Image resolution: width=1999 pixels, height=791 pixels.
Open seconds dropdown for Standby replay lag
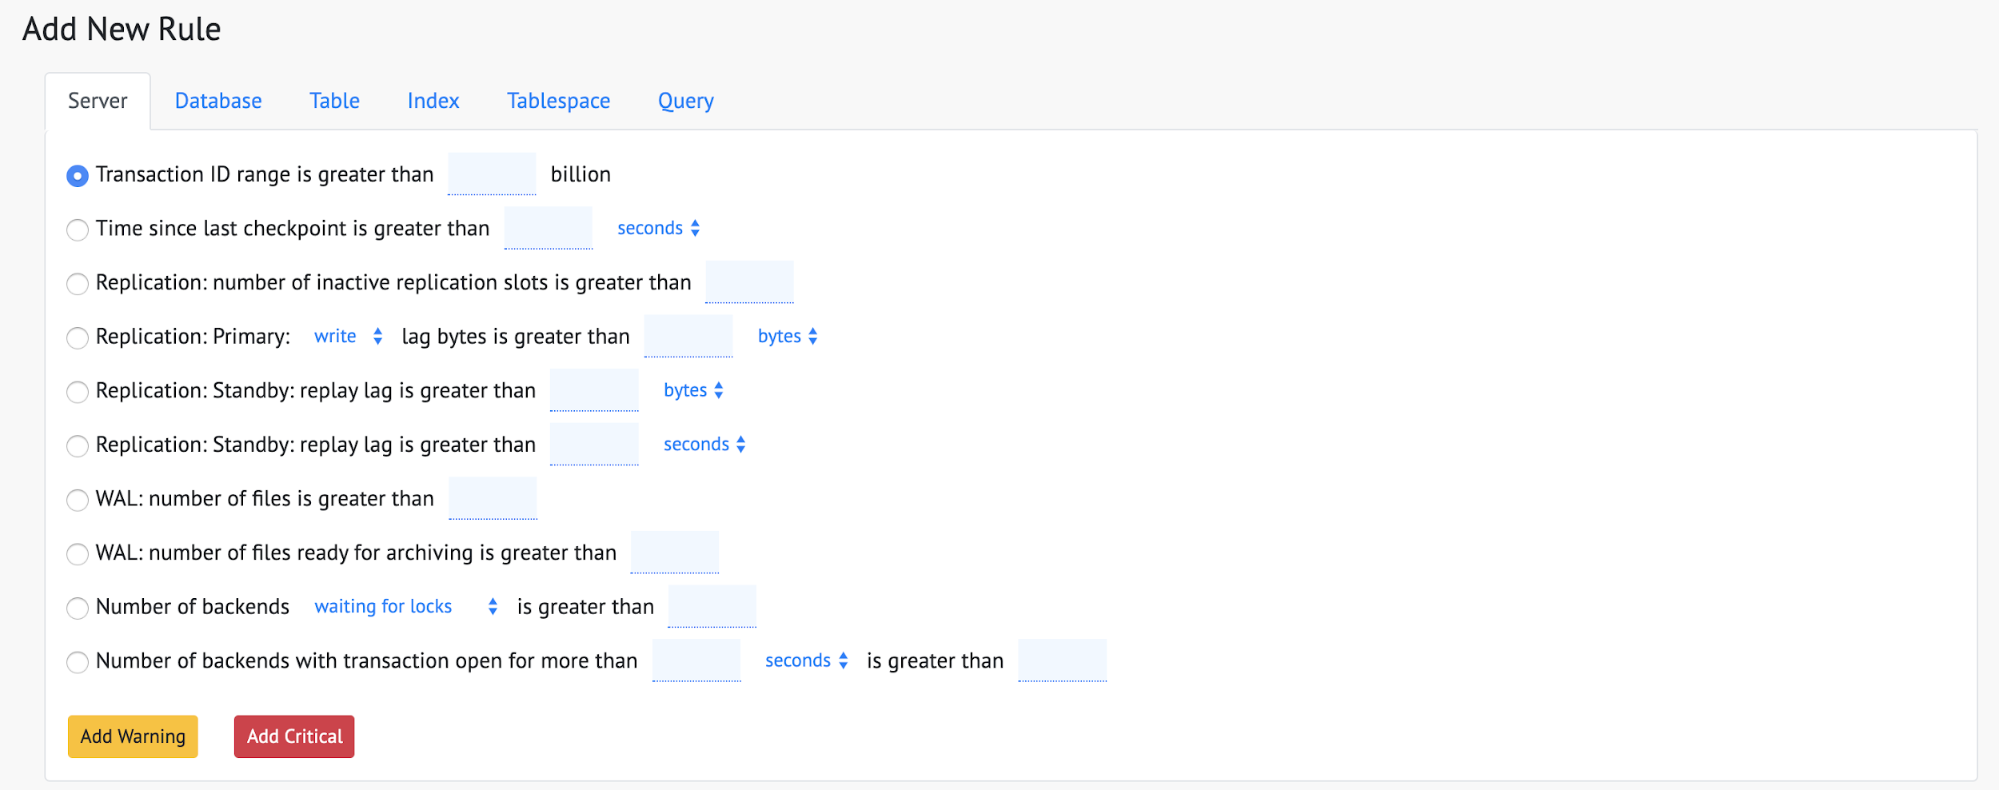(704, 444)
